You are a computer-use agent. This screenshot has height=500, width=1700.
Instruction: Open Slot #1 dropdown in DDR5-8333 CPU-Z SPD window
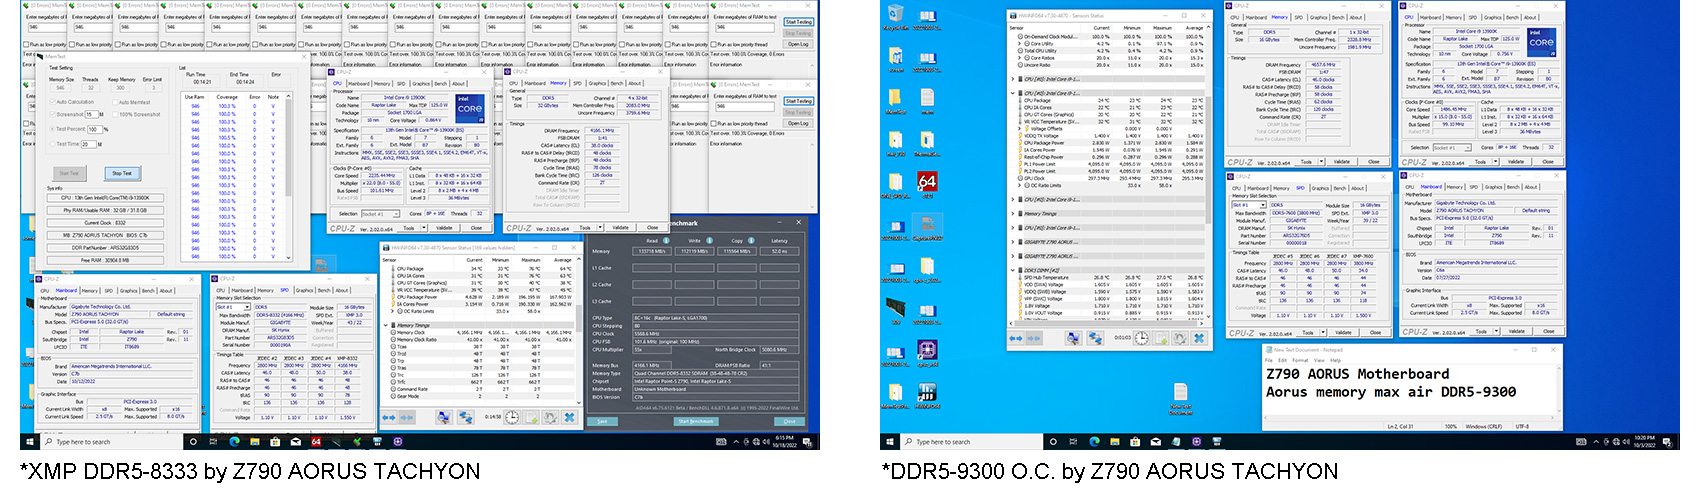pyautogui.click(x=233, y=307)
